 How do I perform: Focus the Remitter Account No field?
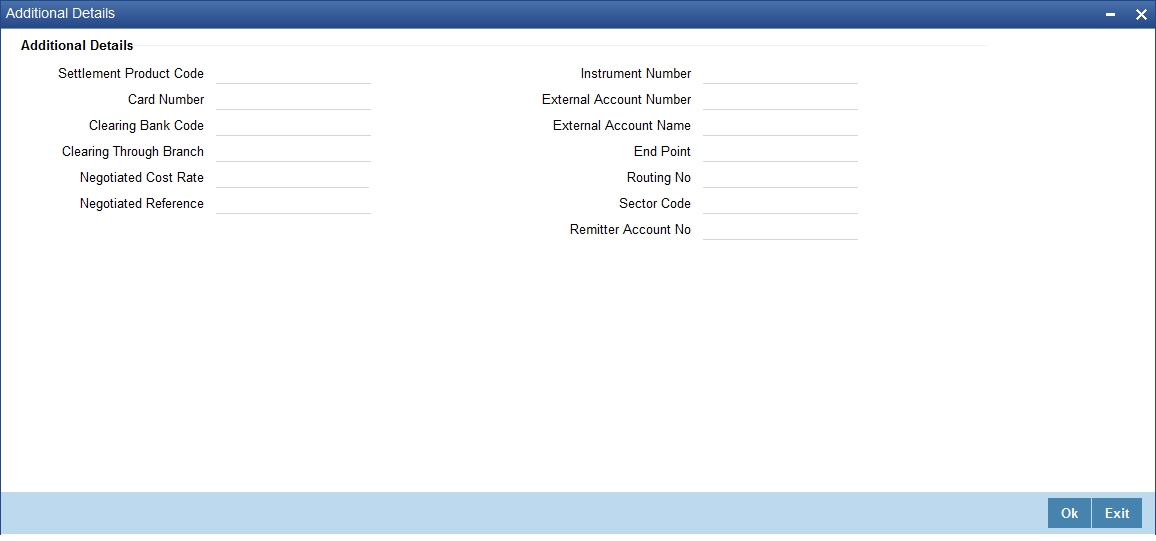click(780, 230)
